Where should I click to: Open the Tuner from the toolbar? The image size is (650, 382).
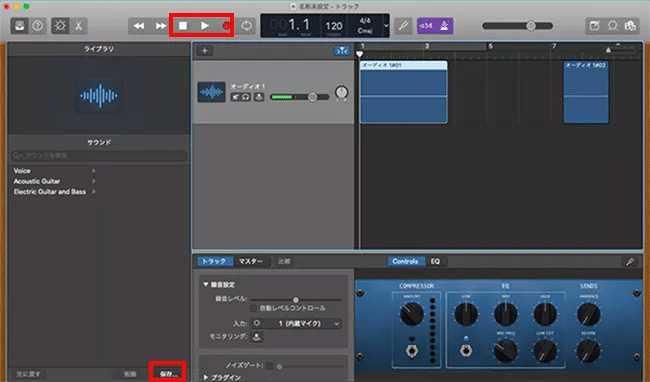click(x=403, y=26)
